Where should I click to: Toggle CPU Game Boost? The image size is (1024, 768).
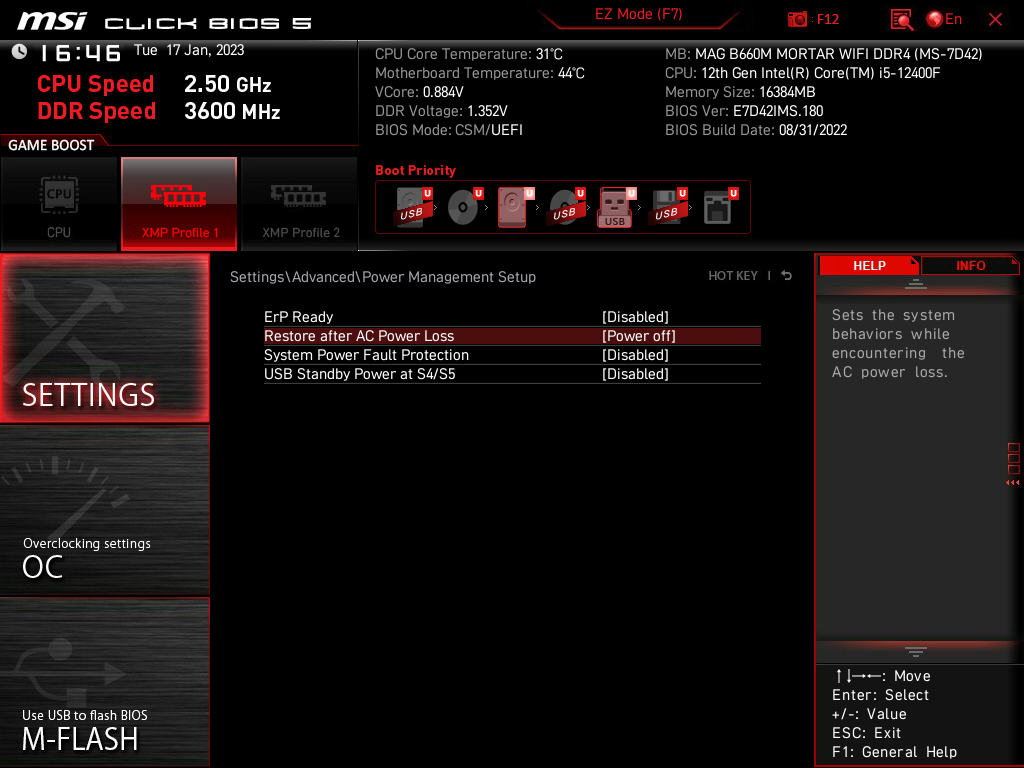point(59,204)
